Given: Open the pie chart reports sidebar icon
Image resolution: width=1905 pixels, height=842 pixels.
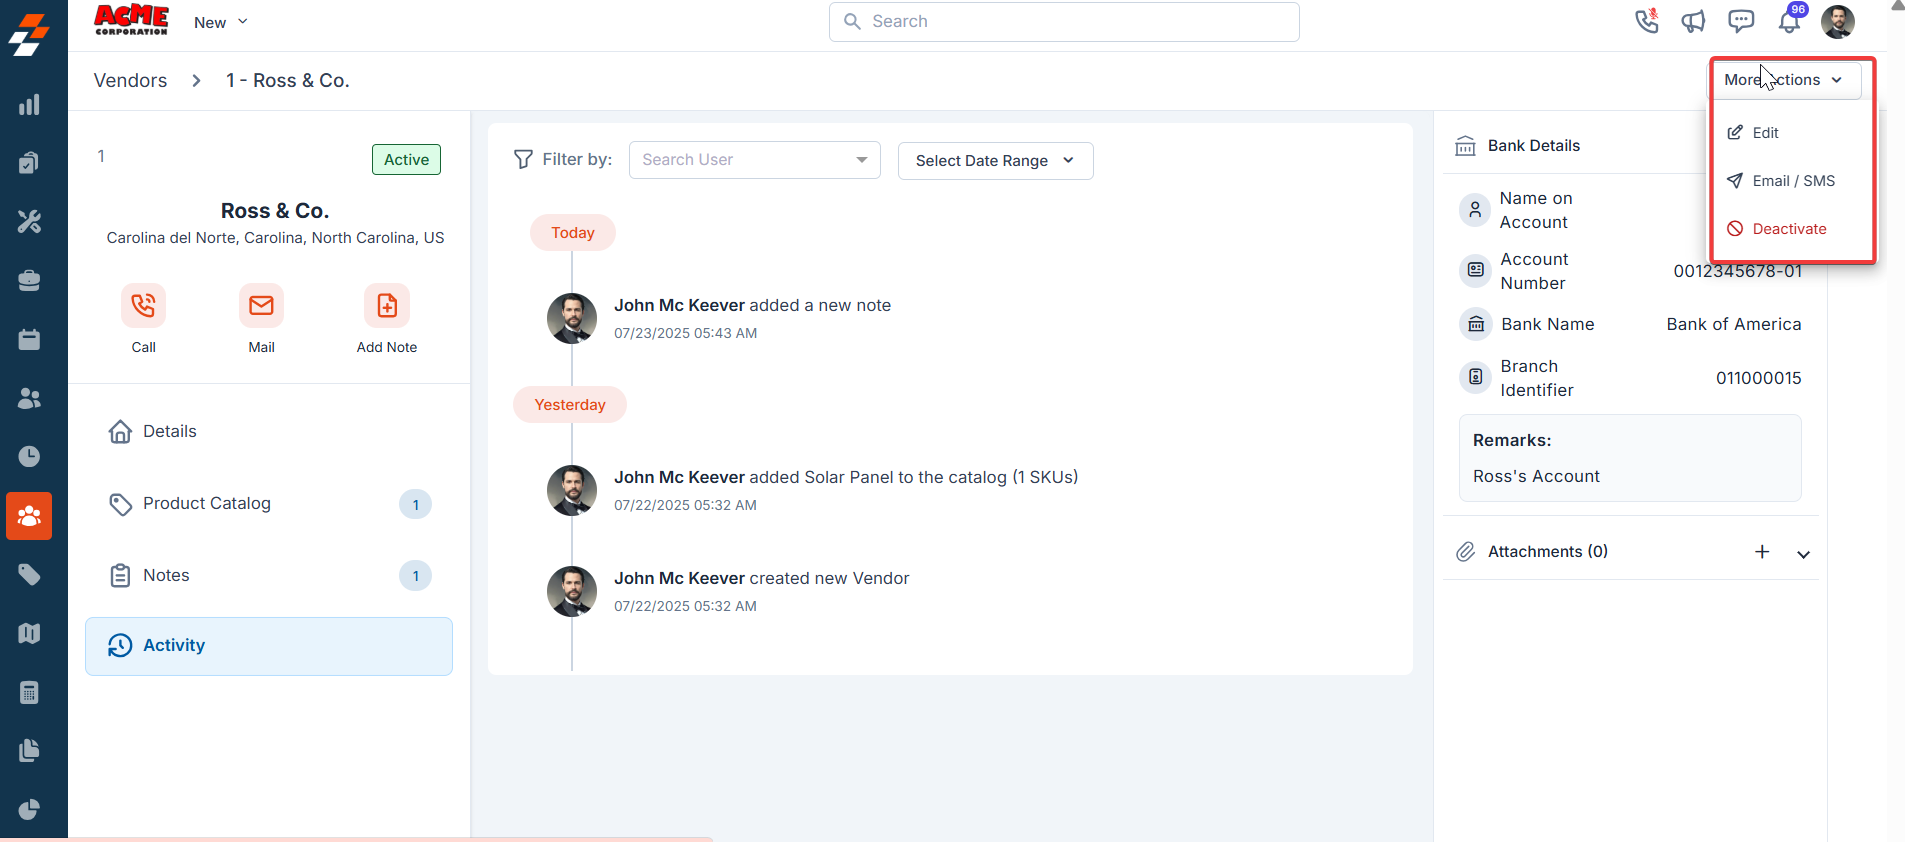Looking at the screenshot, I should point(29,809).
